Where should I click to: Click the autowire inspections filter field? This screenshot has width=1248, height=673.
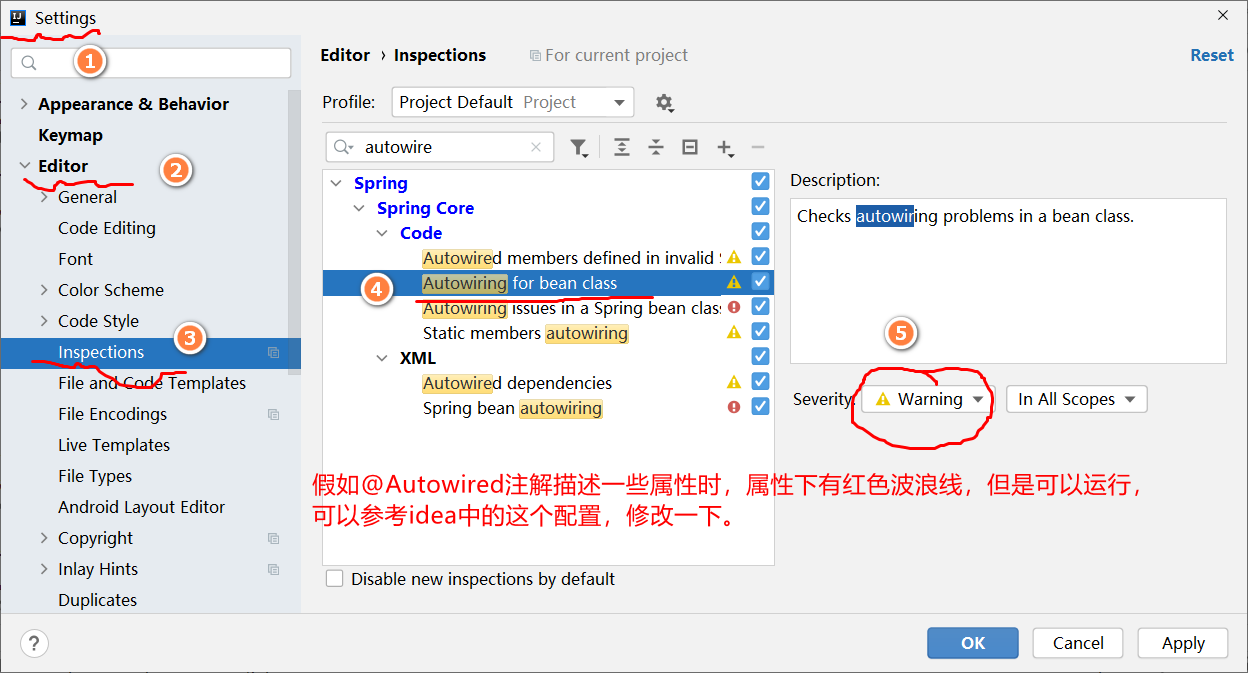pyautogui.click(x=440, y=147)
